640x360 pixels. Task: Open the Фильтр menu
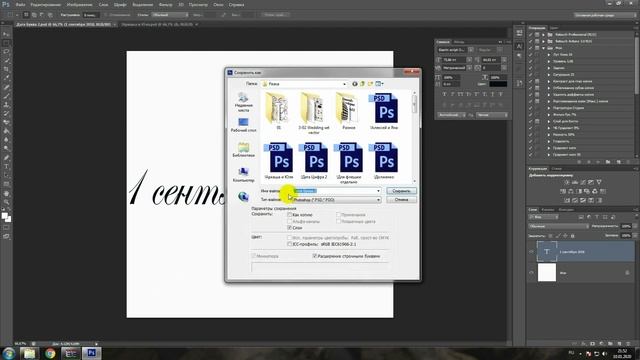165,5
